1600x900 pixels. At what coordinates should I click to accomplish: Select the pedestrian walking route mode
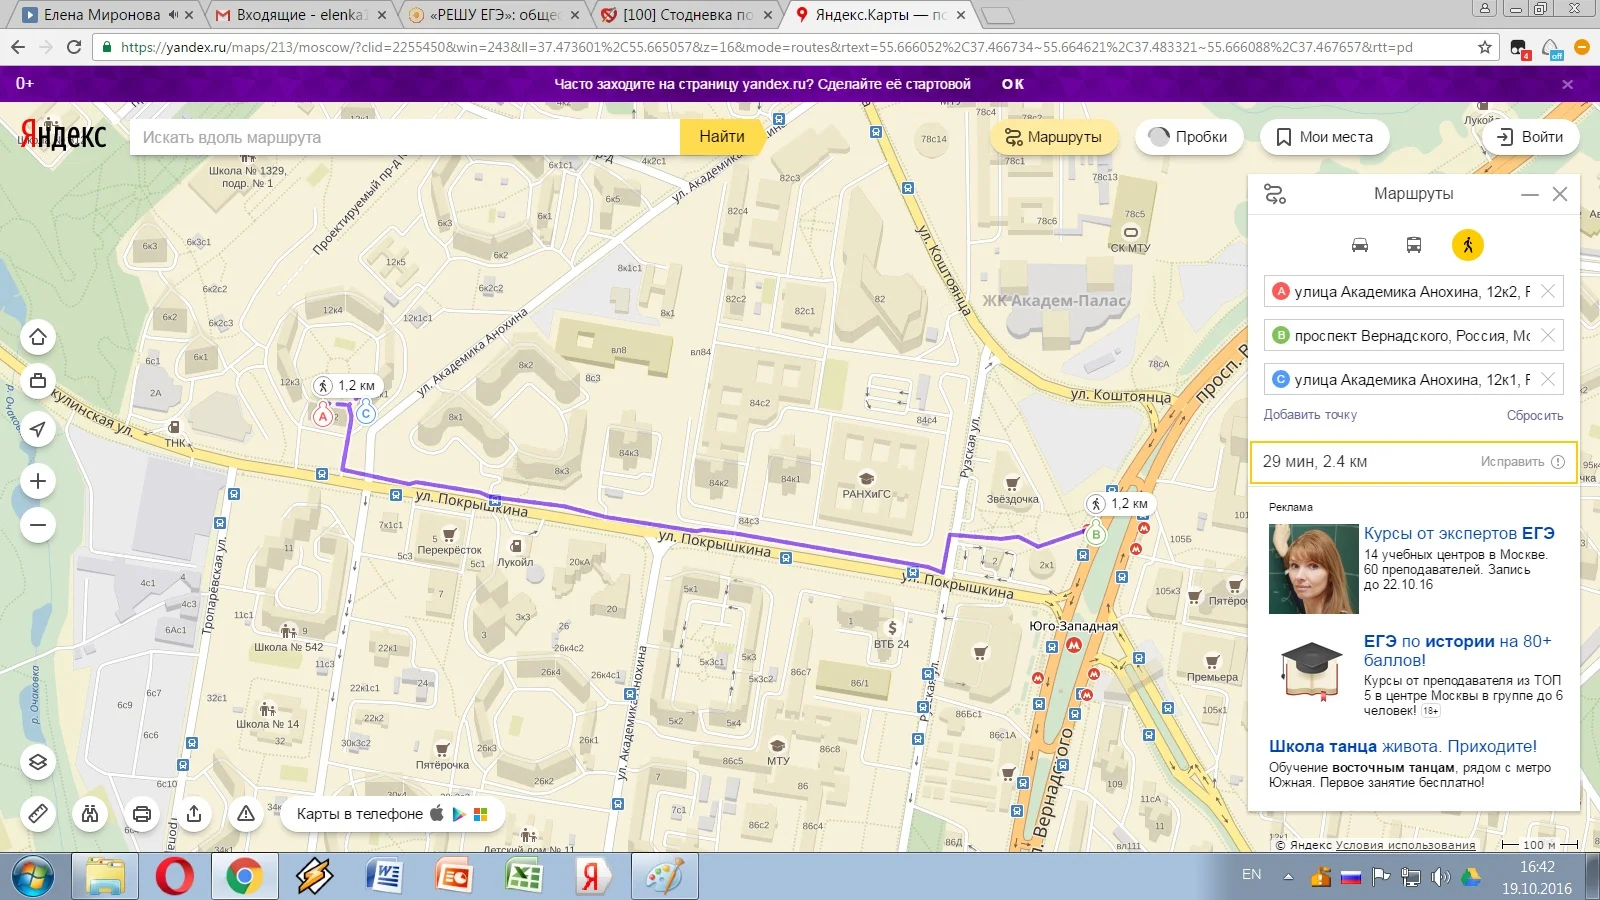1468,245
